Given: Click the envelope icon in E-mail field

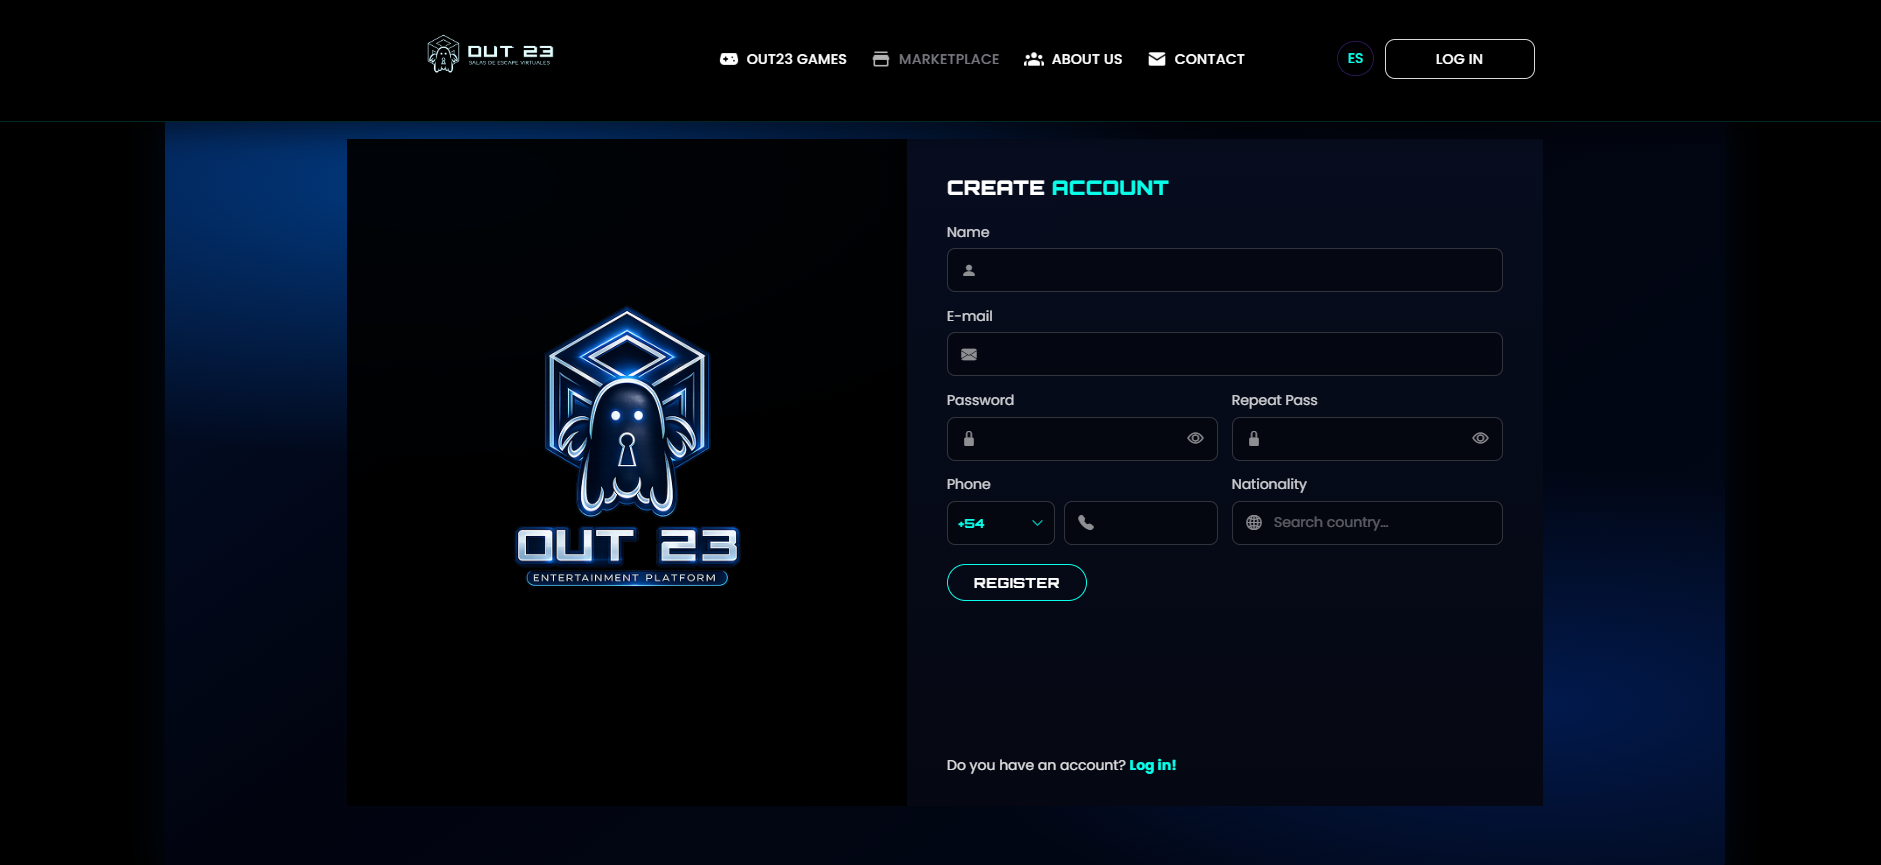Looking at the screenshot, I should click(x=969, y=354).
